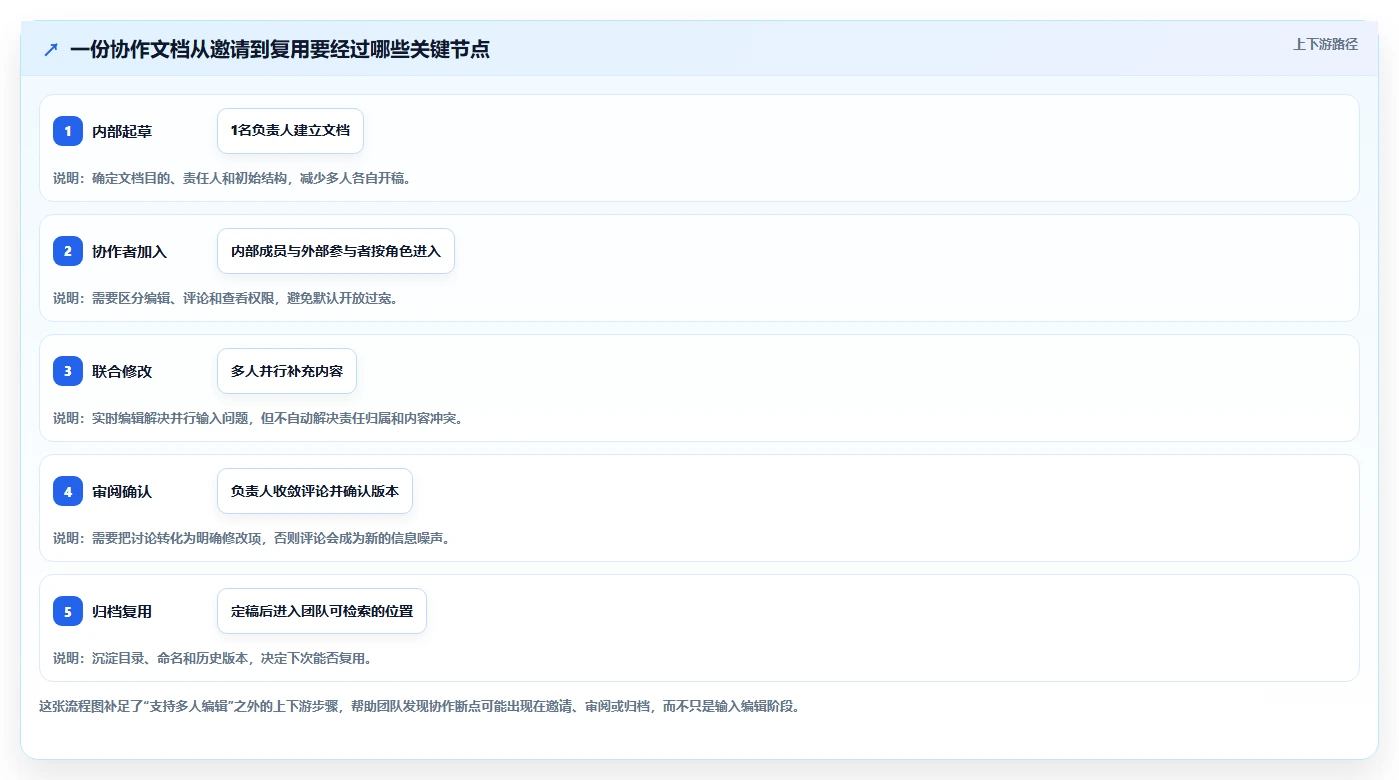This screenshot has height=780, width=1399.
Task: Click the 联合修改 step title
Action: click(x=122, y=371)
